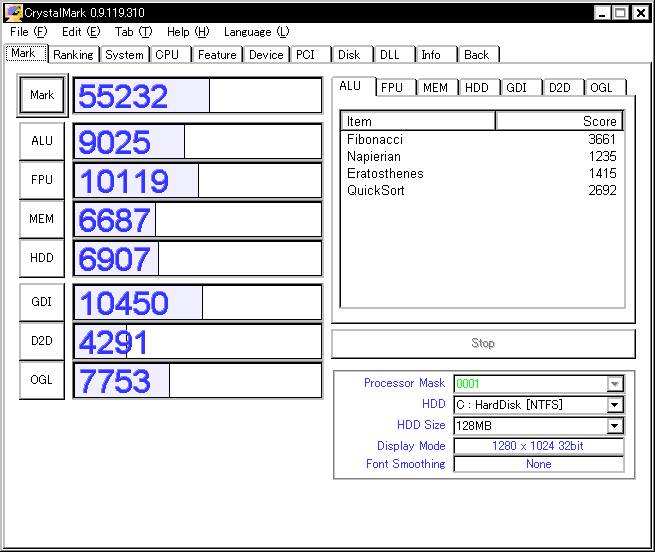Viewport: 655px width, 552px height.
Task: Switch to the Ranking tab
Action: click(74, 54)
